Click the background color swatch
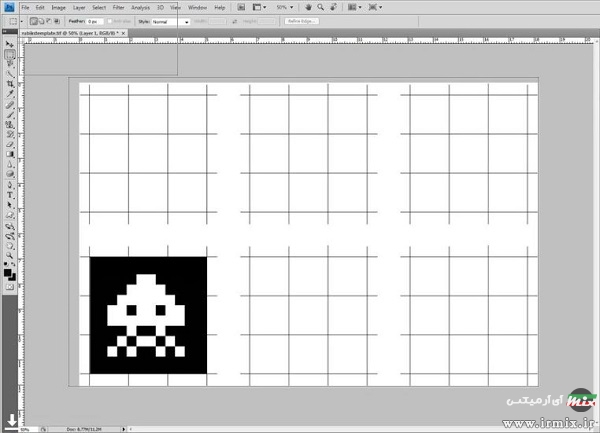Viewport: 600px width, 433px height. click(13, 277)
